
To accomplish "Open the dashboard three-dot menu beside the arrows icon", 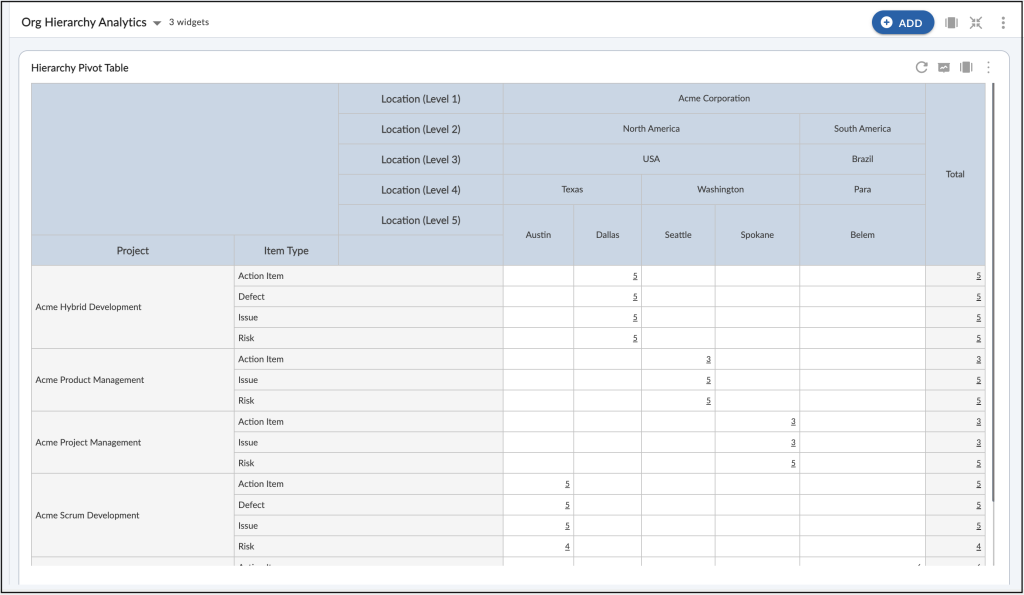I will pos(1003,23).
